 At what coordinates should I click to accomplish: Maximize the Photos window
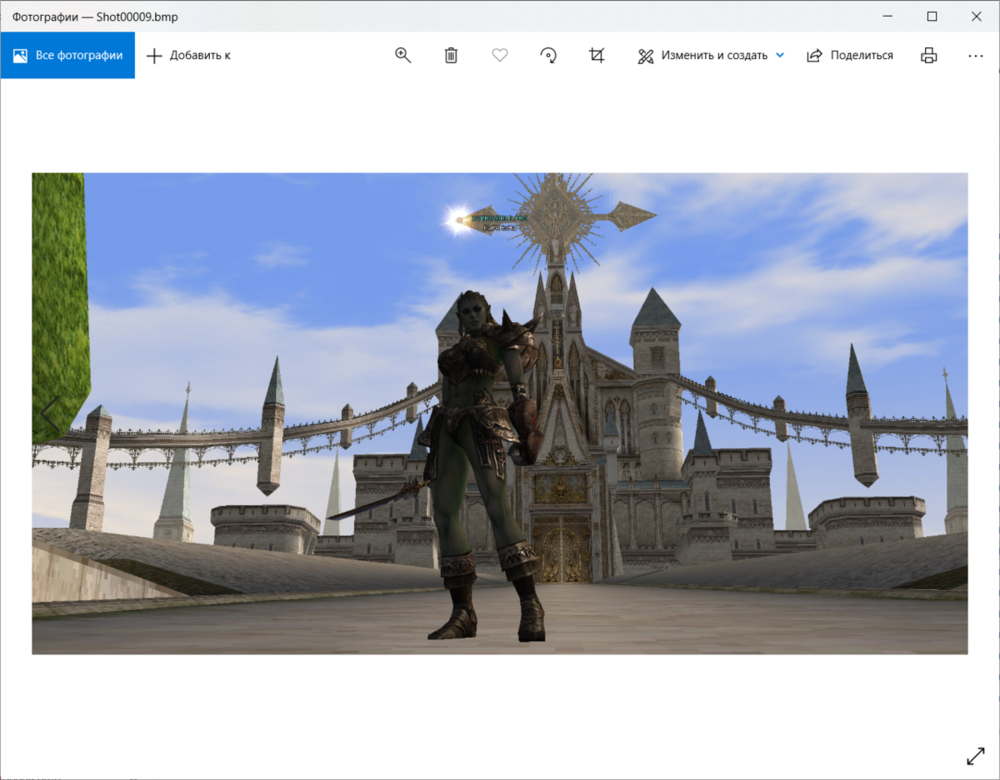932,16
